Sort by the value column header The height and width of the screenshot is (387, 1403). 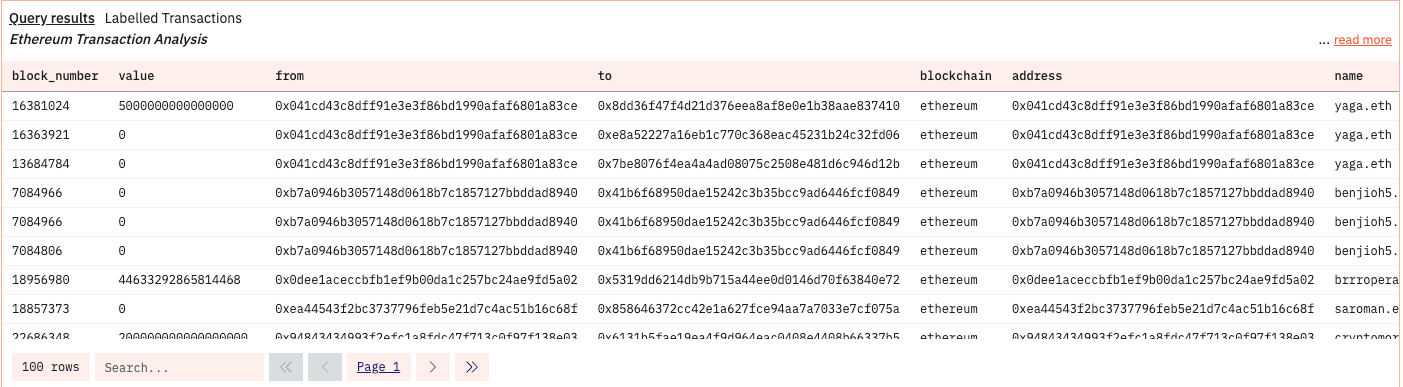point(136,76)
